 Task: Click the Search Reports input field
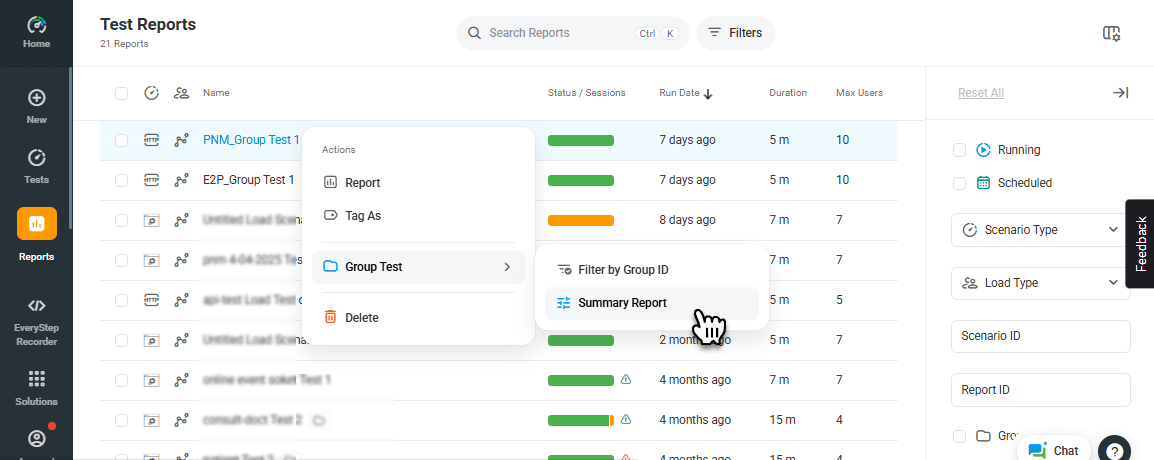pos(560,33)
